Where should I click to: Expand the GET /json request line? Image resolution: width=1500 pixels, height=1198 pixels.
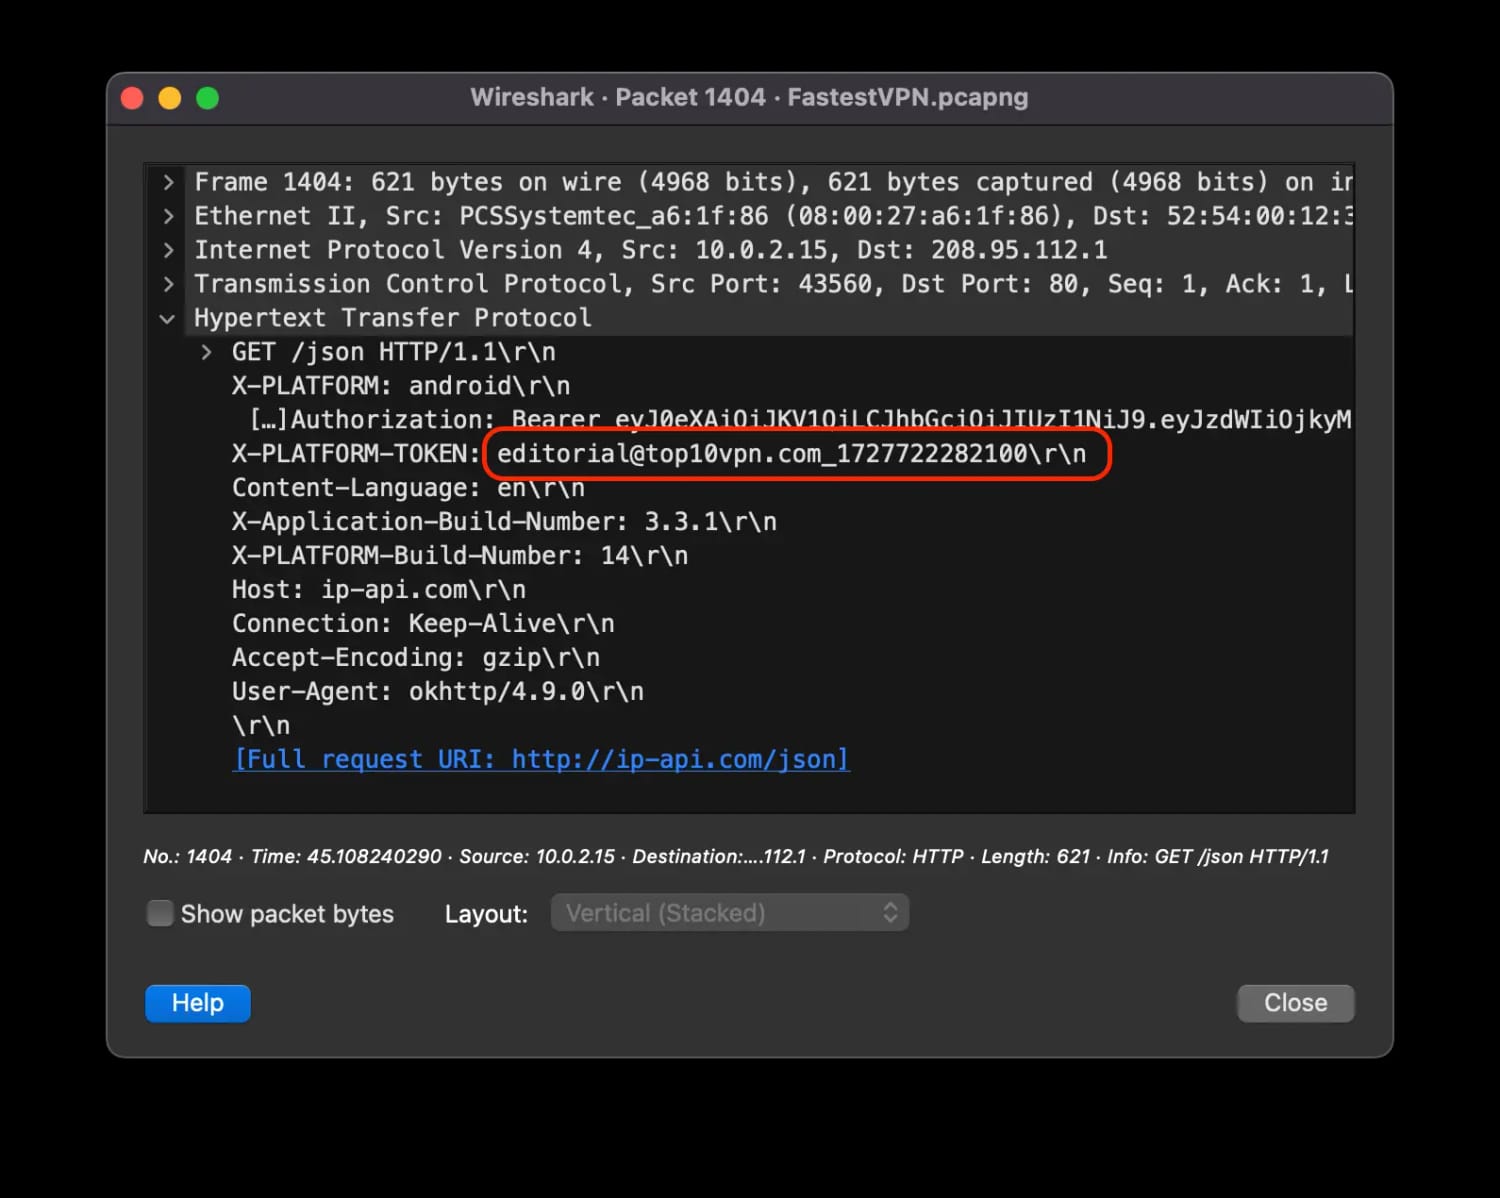click(206, 352)
